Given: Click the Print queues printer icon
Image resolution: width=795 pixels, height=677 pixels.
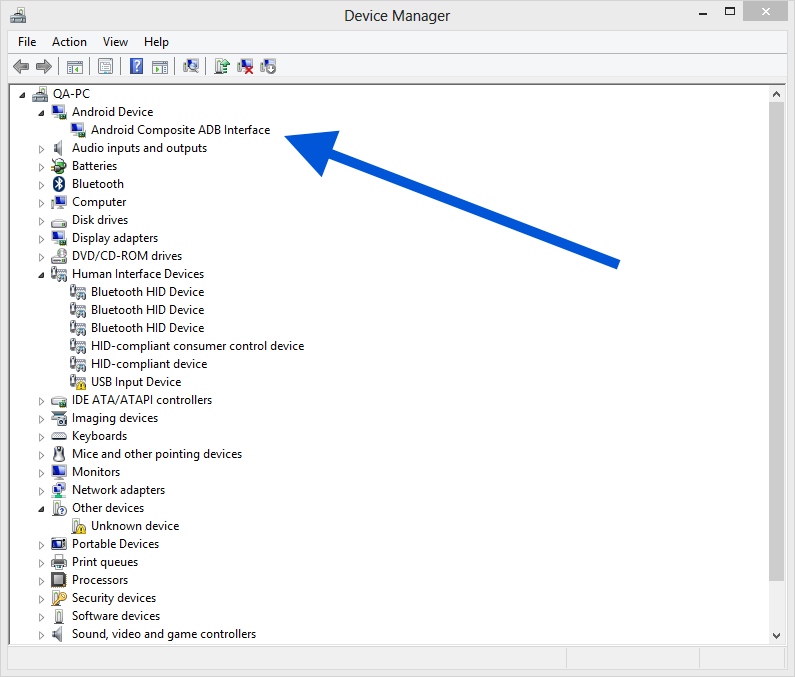Looking at the screenshot, I should pos(59,562).
